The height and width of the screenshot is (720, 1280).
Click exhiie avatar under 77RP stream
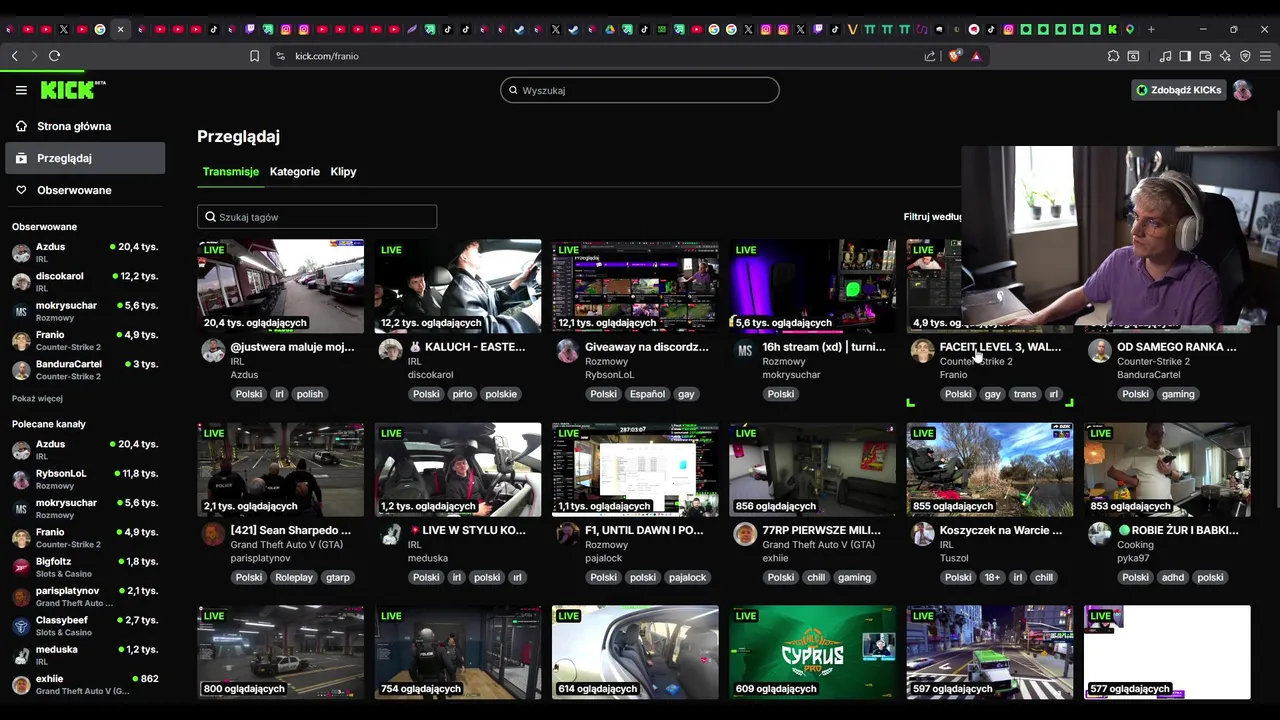tap(744, 533)
